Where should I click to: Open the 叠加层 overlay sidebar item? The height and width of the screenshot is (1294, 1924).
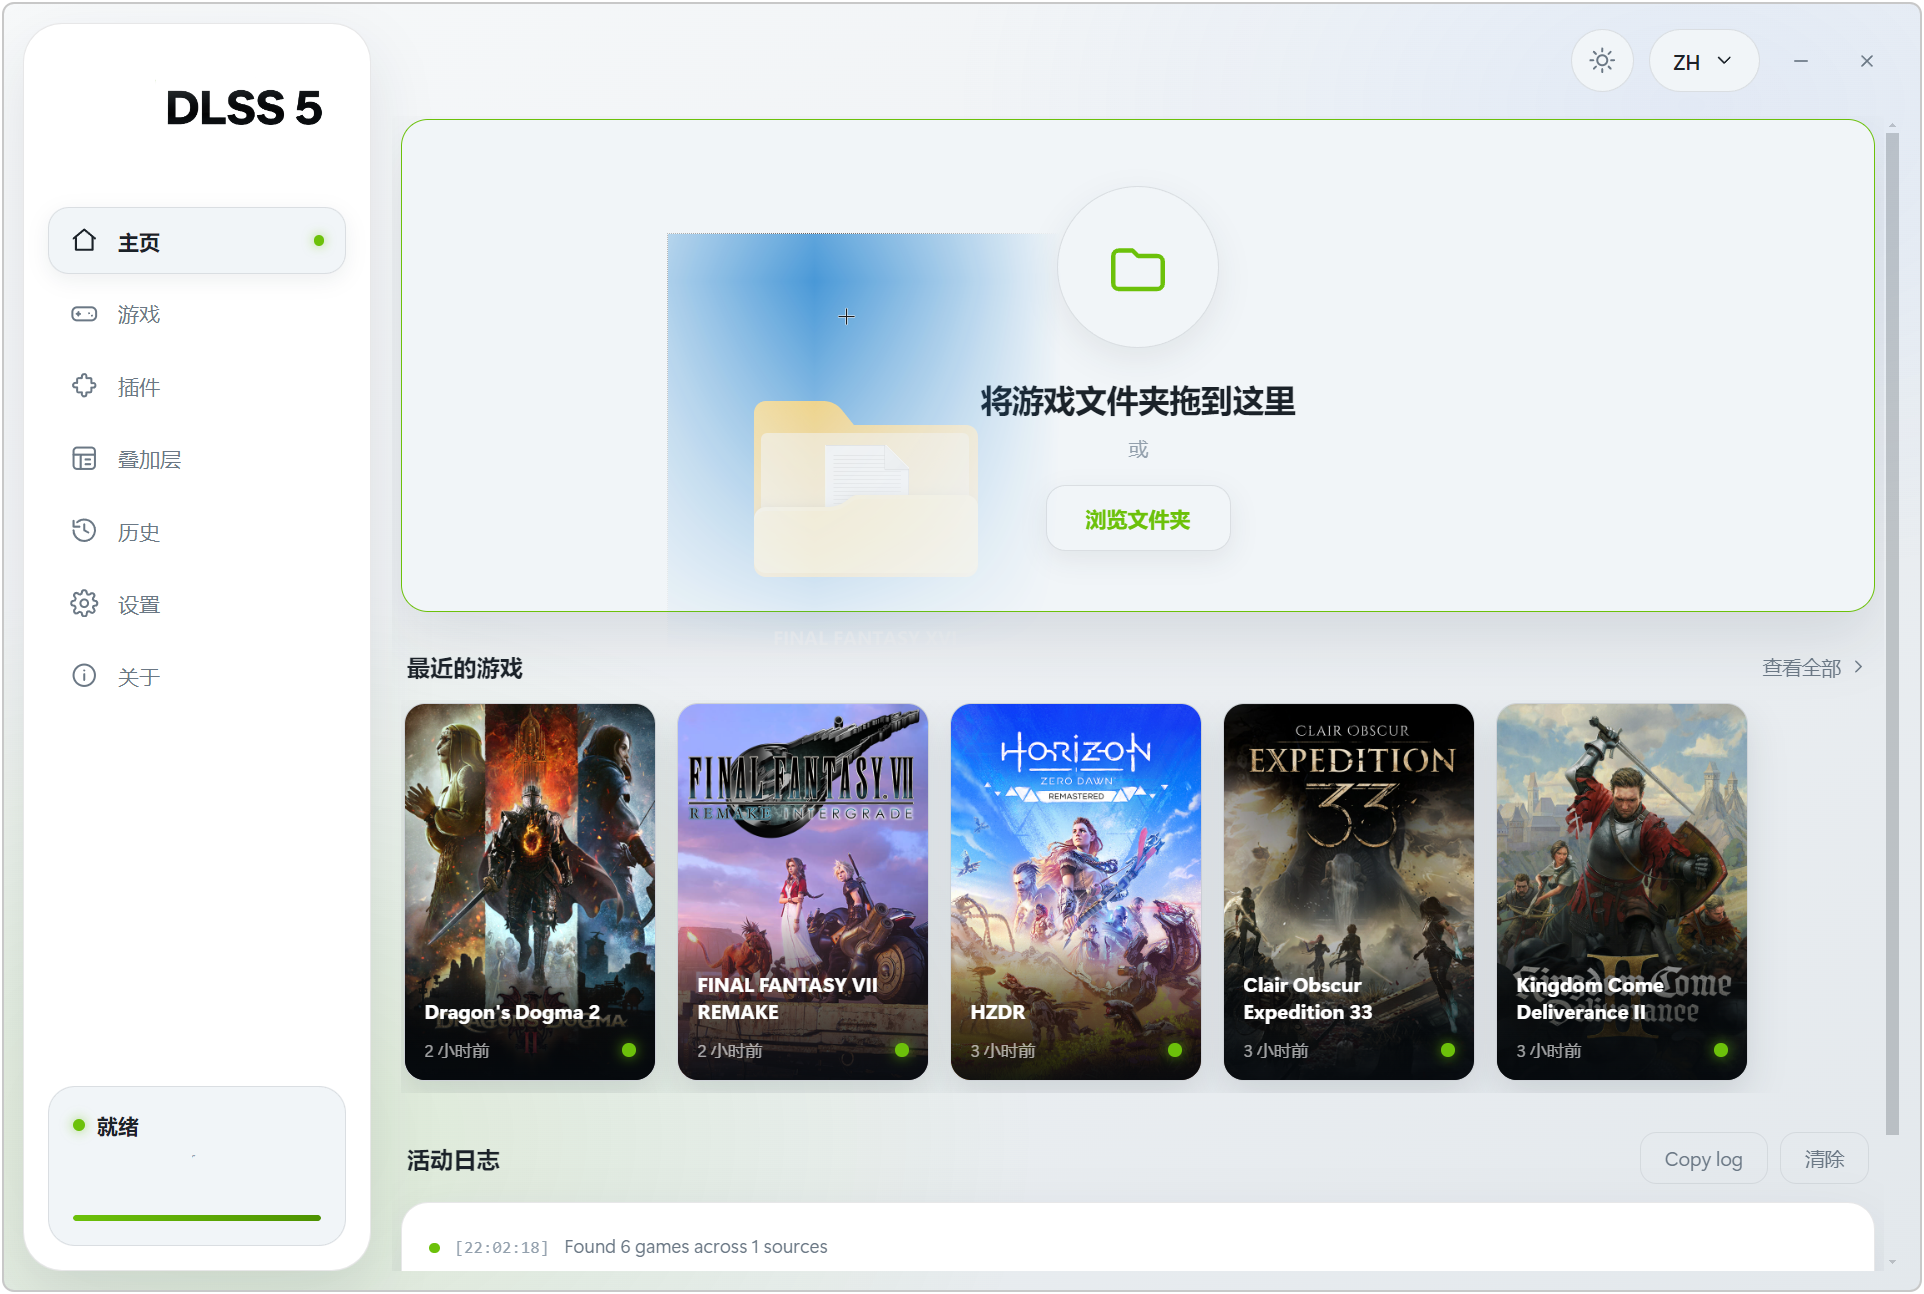(x=197, y=459)
